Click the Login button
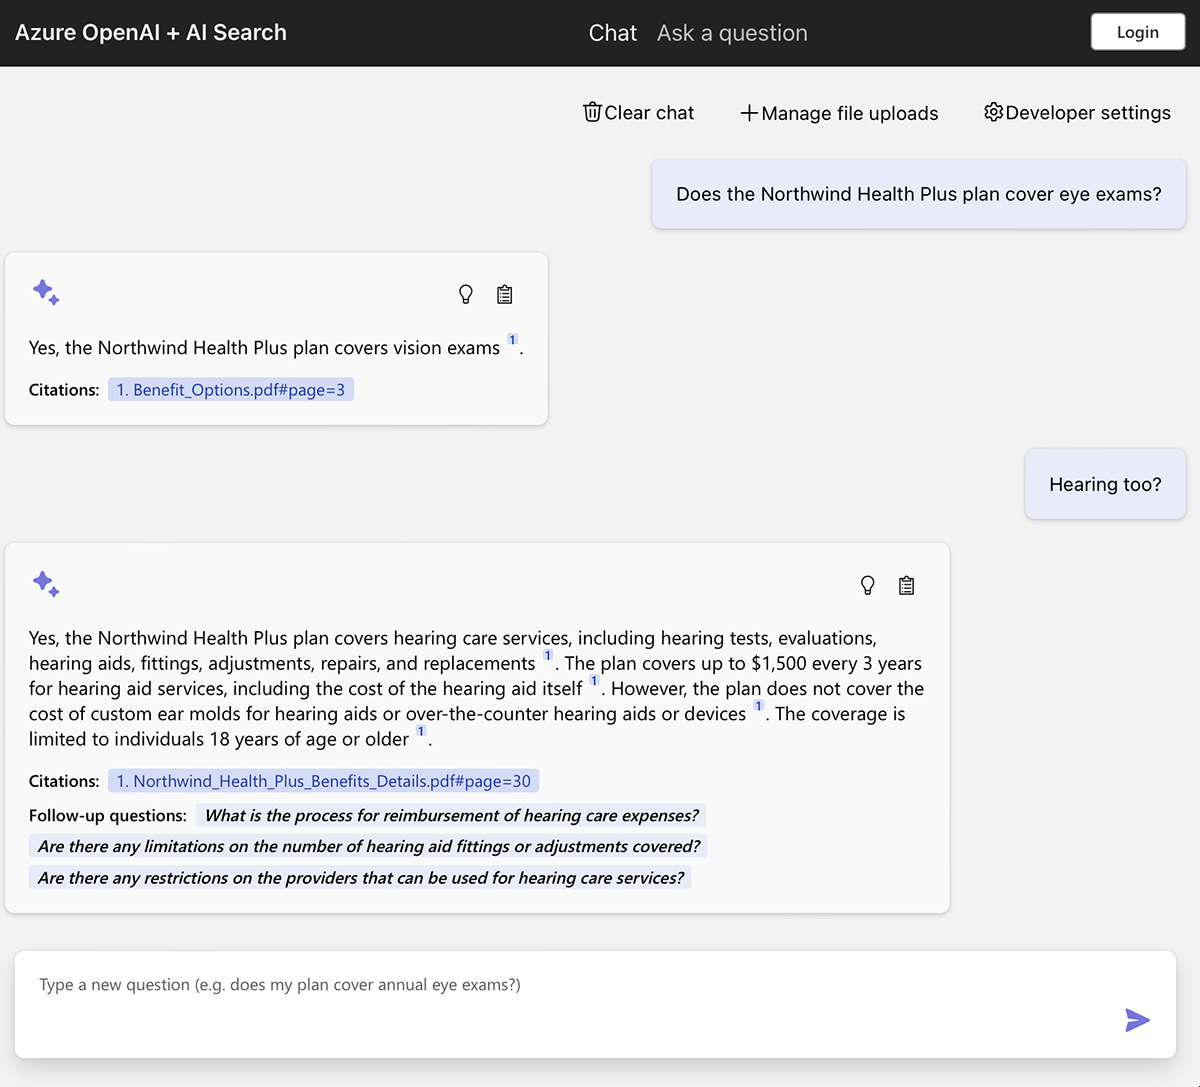The width and height of the screenshot is (1200, 1087). click(1137, 31)
